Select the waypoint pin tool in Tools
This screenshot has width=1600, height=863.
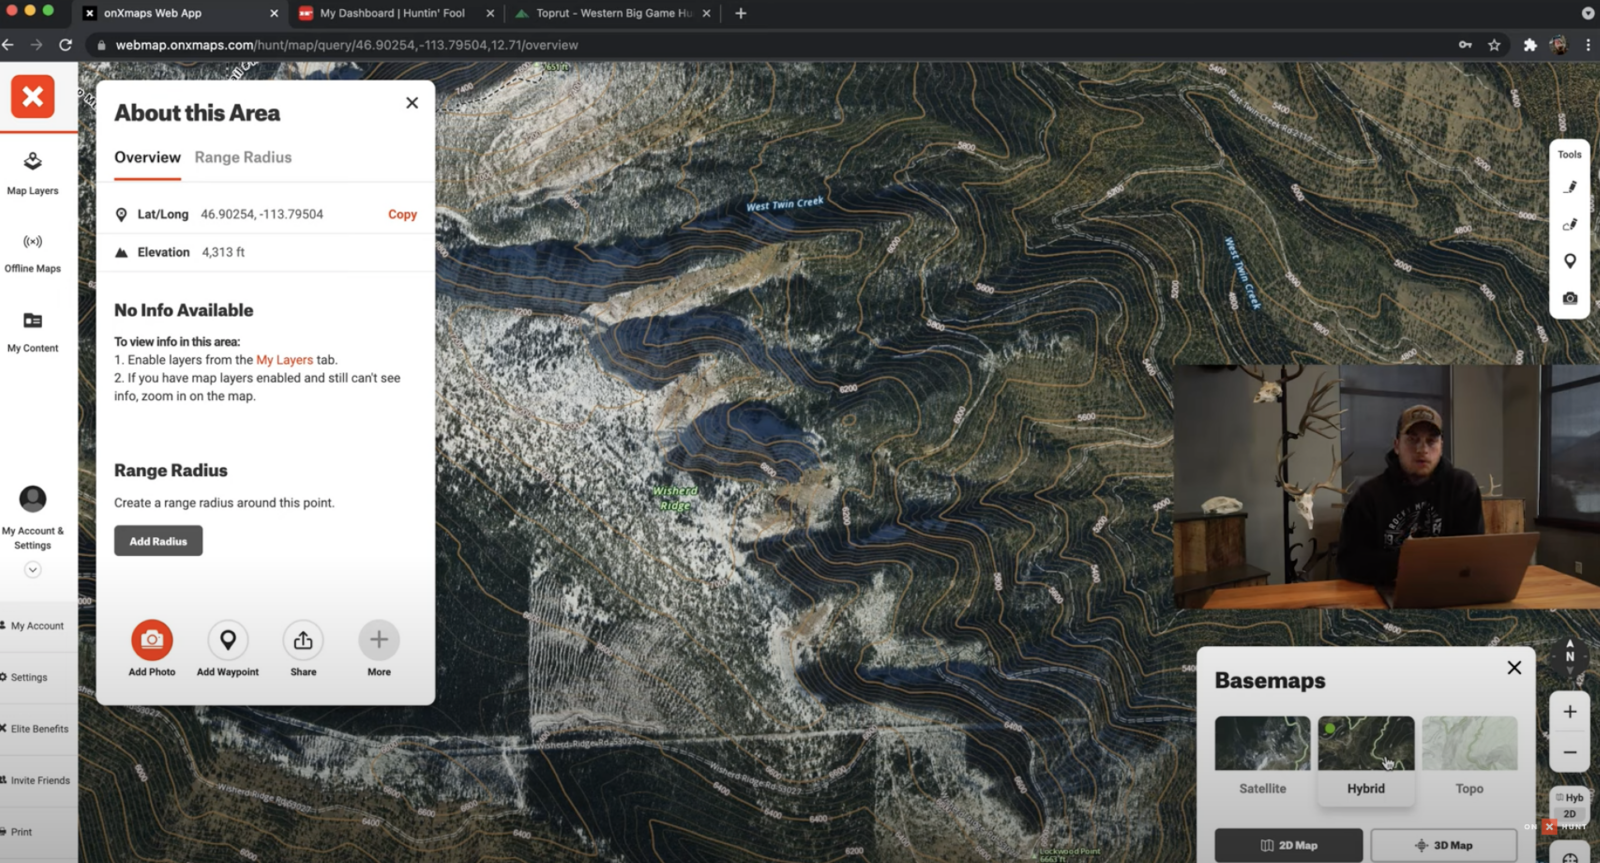pyautogui.click(x=1569, y=261)
